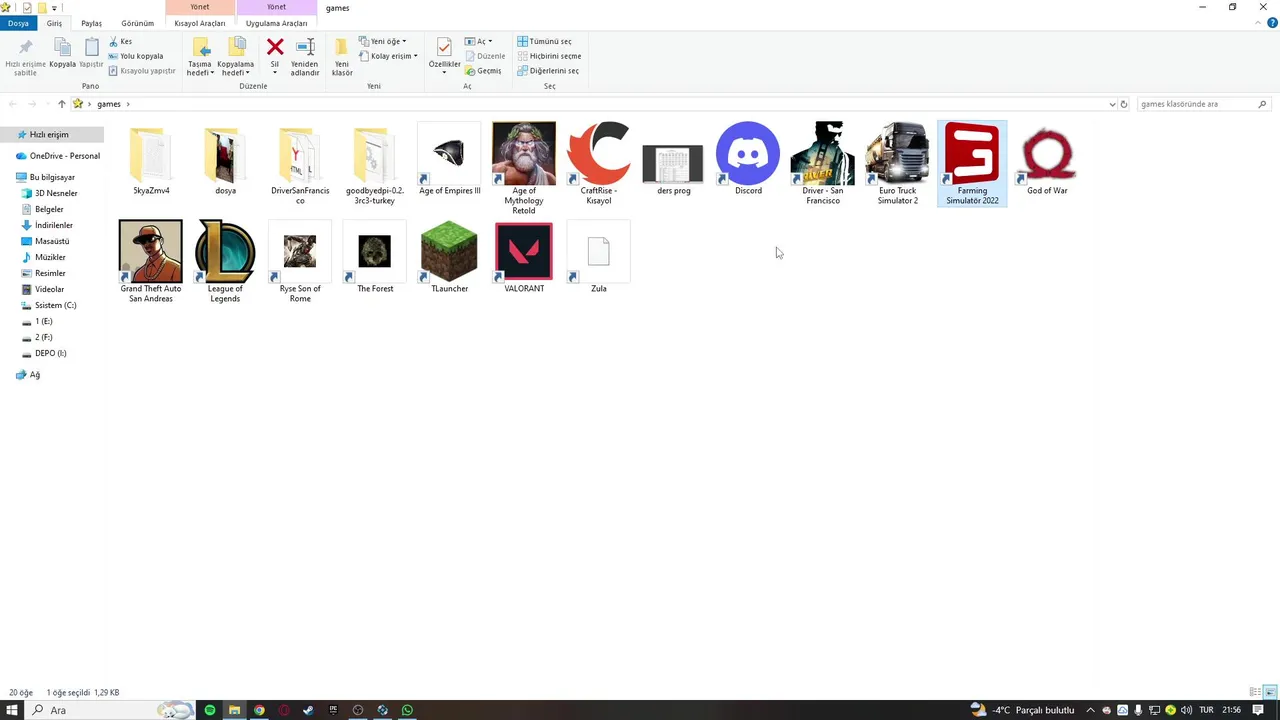Open DEPO (I:) drive in sidebar
This screenshot has height=720, width=1280.
click(51, 353)
